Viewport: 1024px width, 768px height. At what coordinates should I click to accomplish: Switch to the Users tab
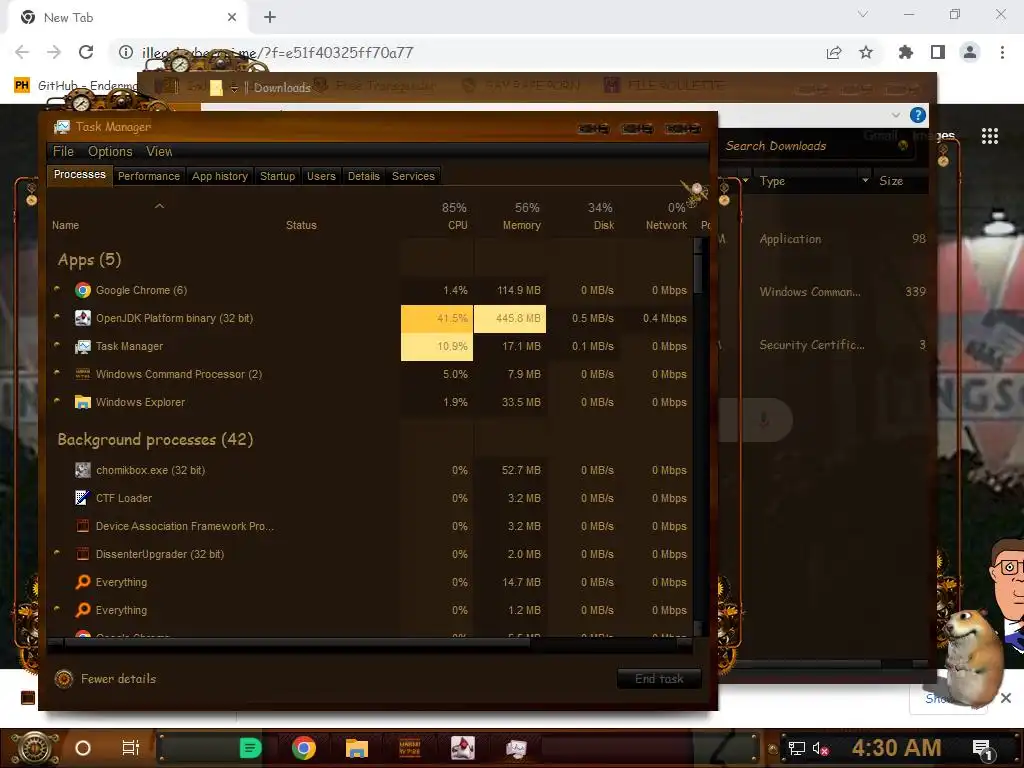point(321,176)
